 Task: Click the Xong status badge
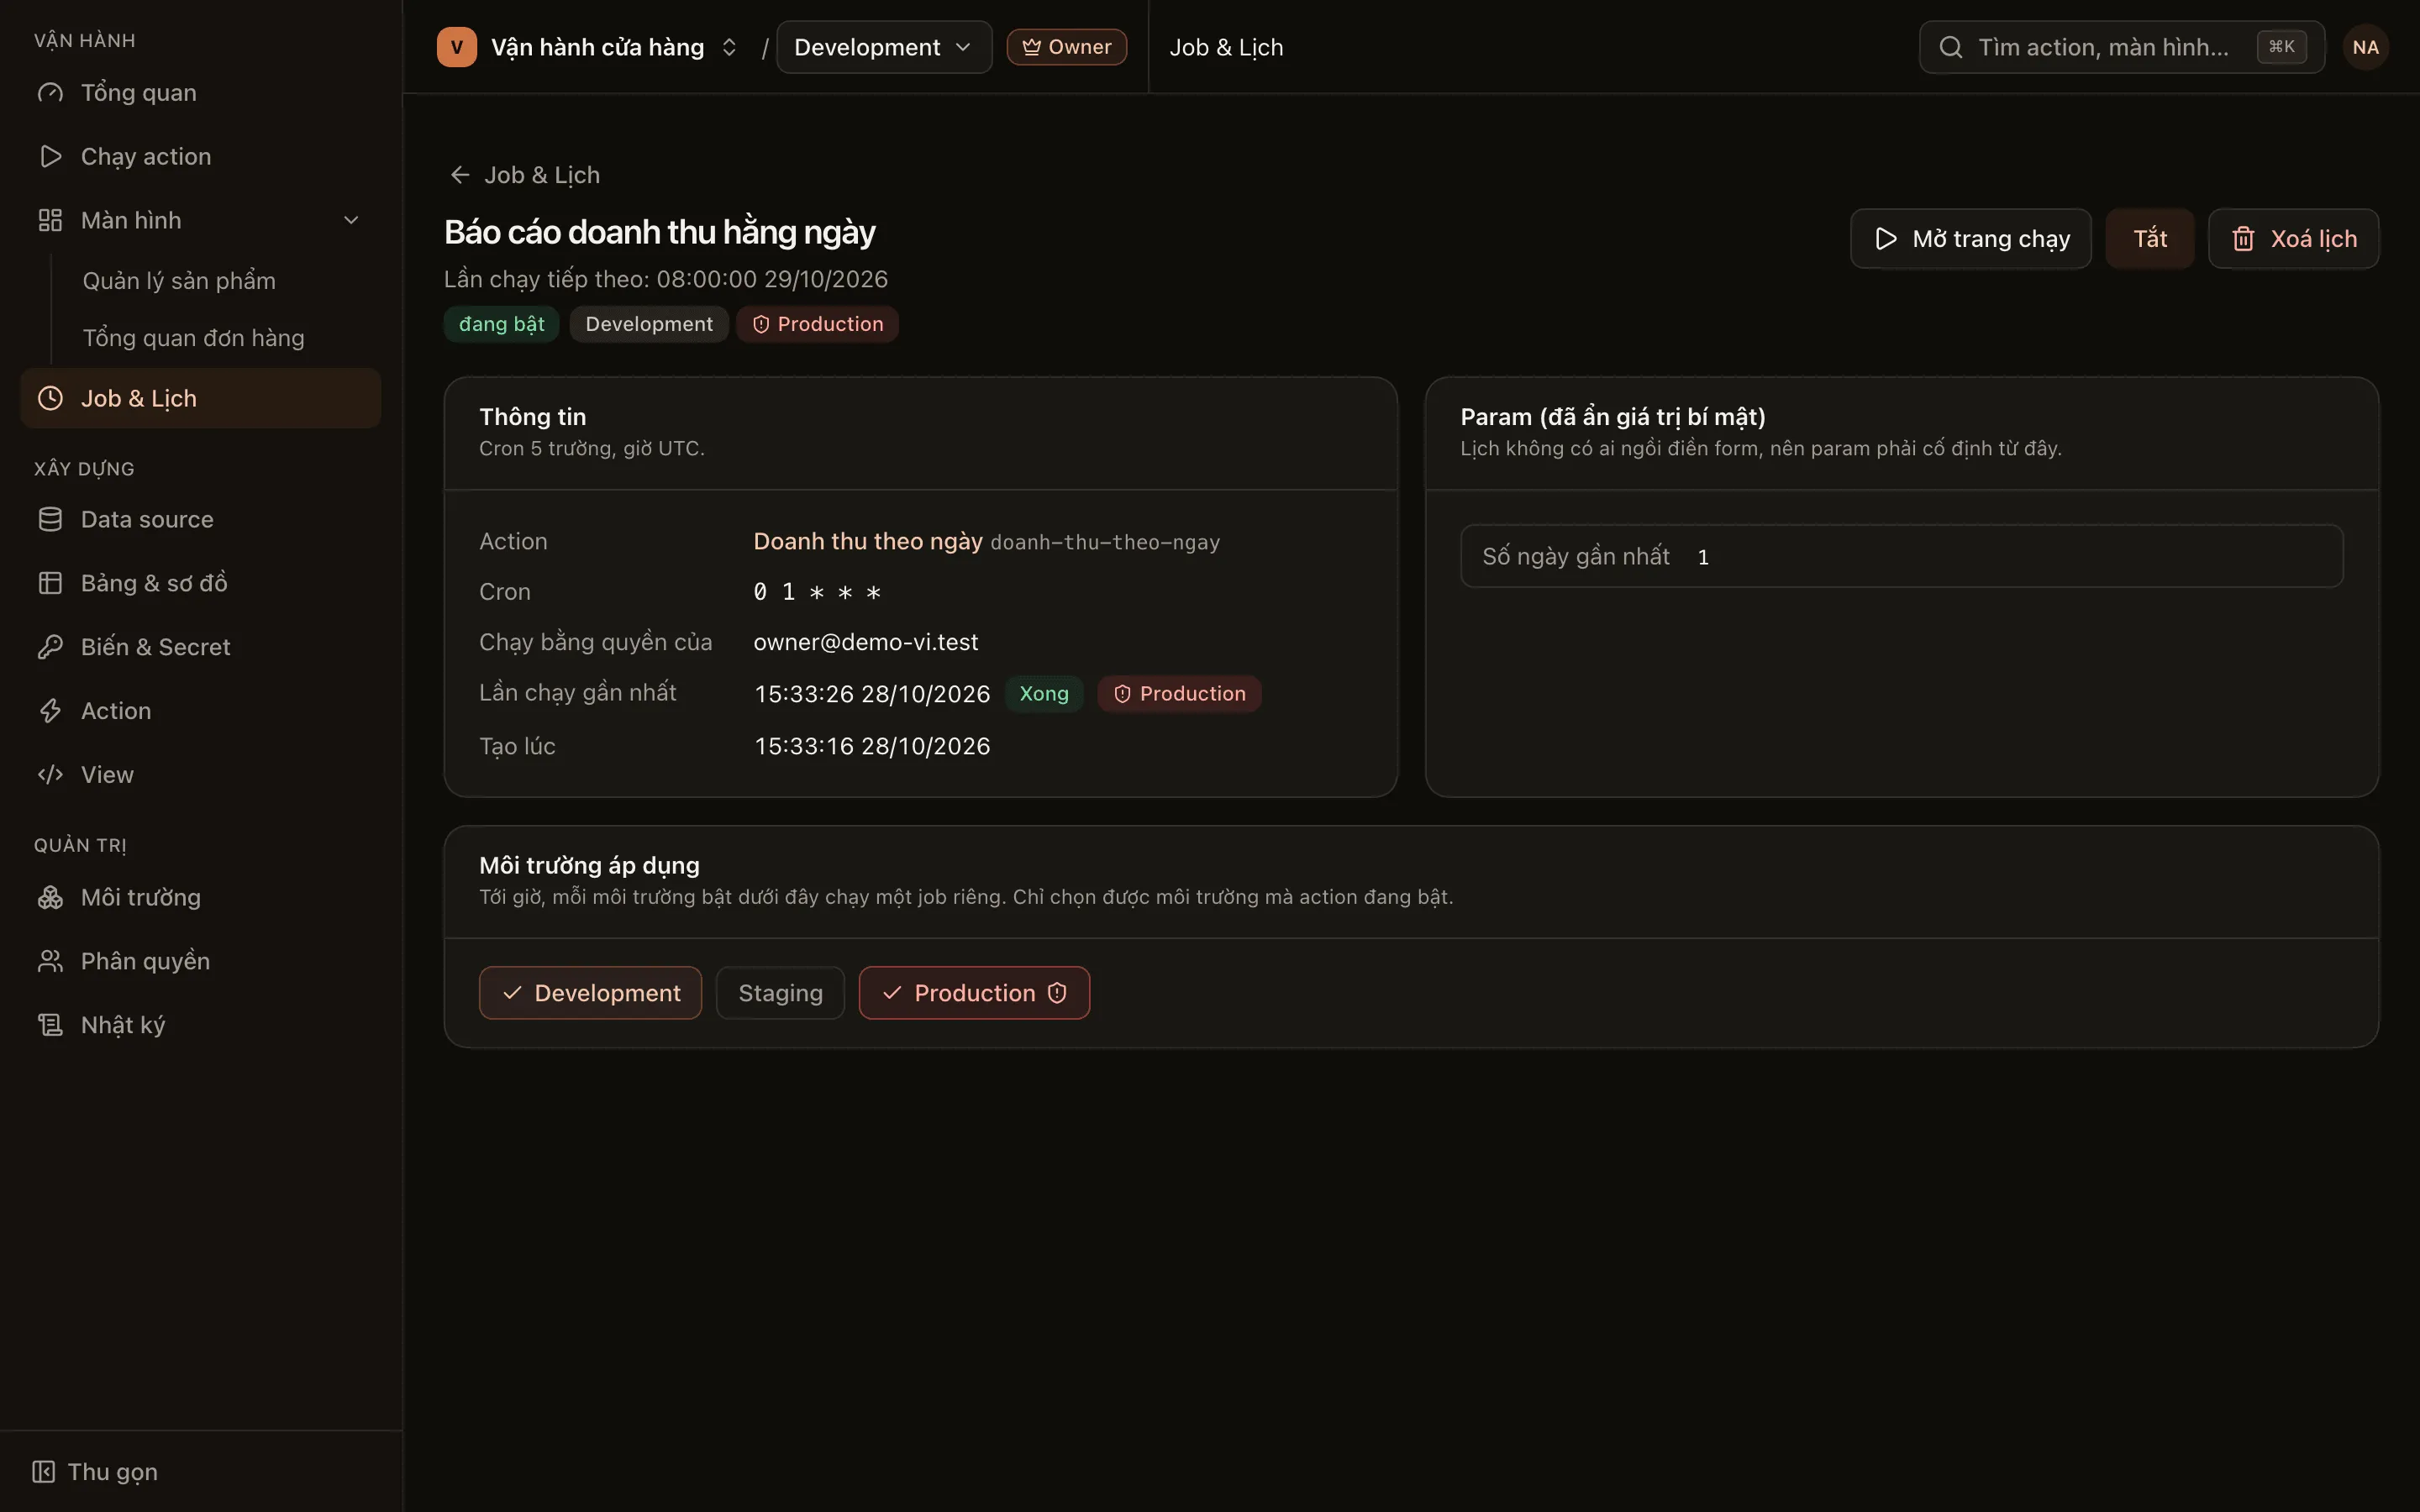click(x=1044, y=694)
